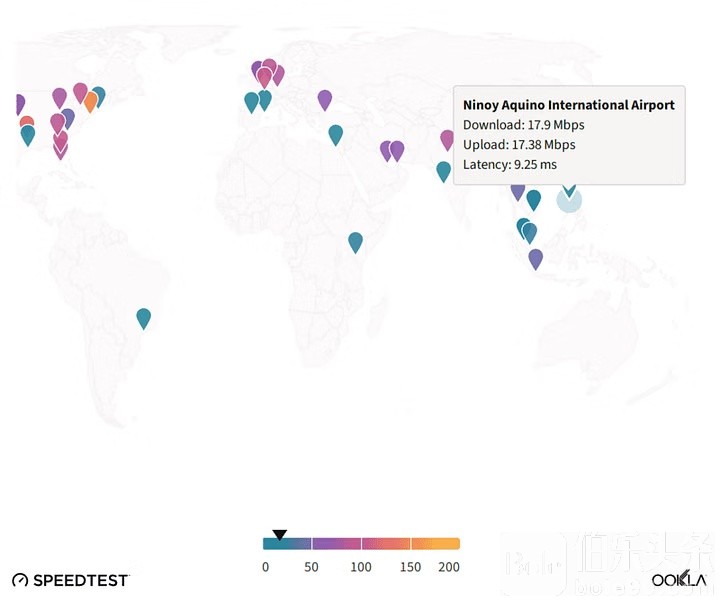Screen dimensions: 720x601
Task: Click the highlighted Philippines pin with halo
Action: click(x=568, y=198)
